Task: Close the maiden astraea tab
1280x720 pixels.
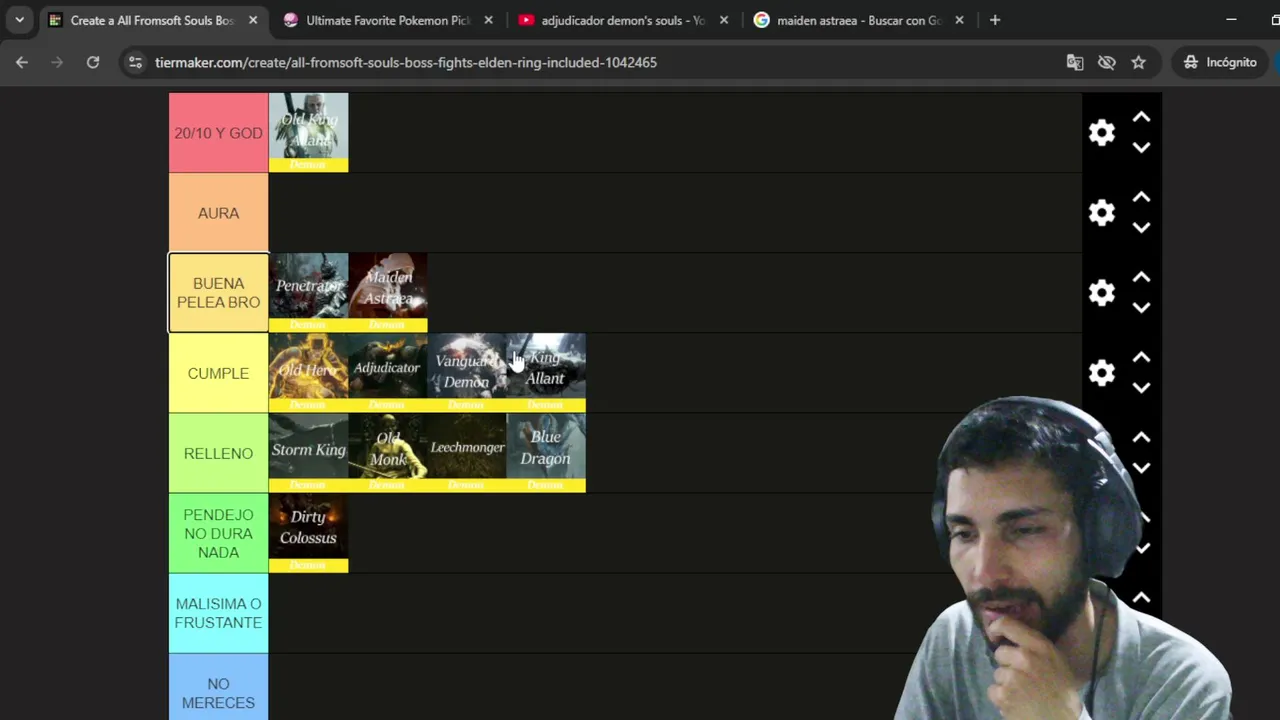Action: click(x=959, y=20)
